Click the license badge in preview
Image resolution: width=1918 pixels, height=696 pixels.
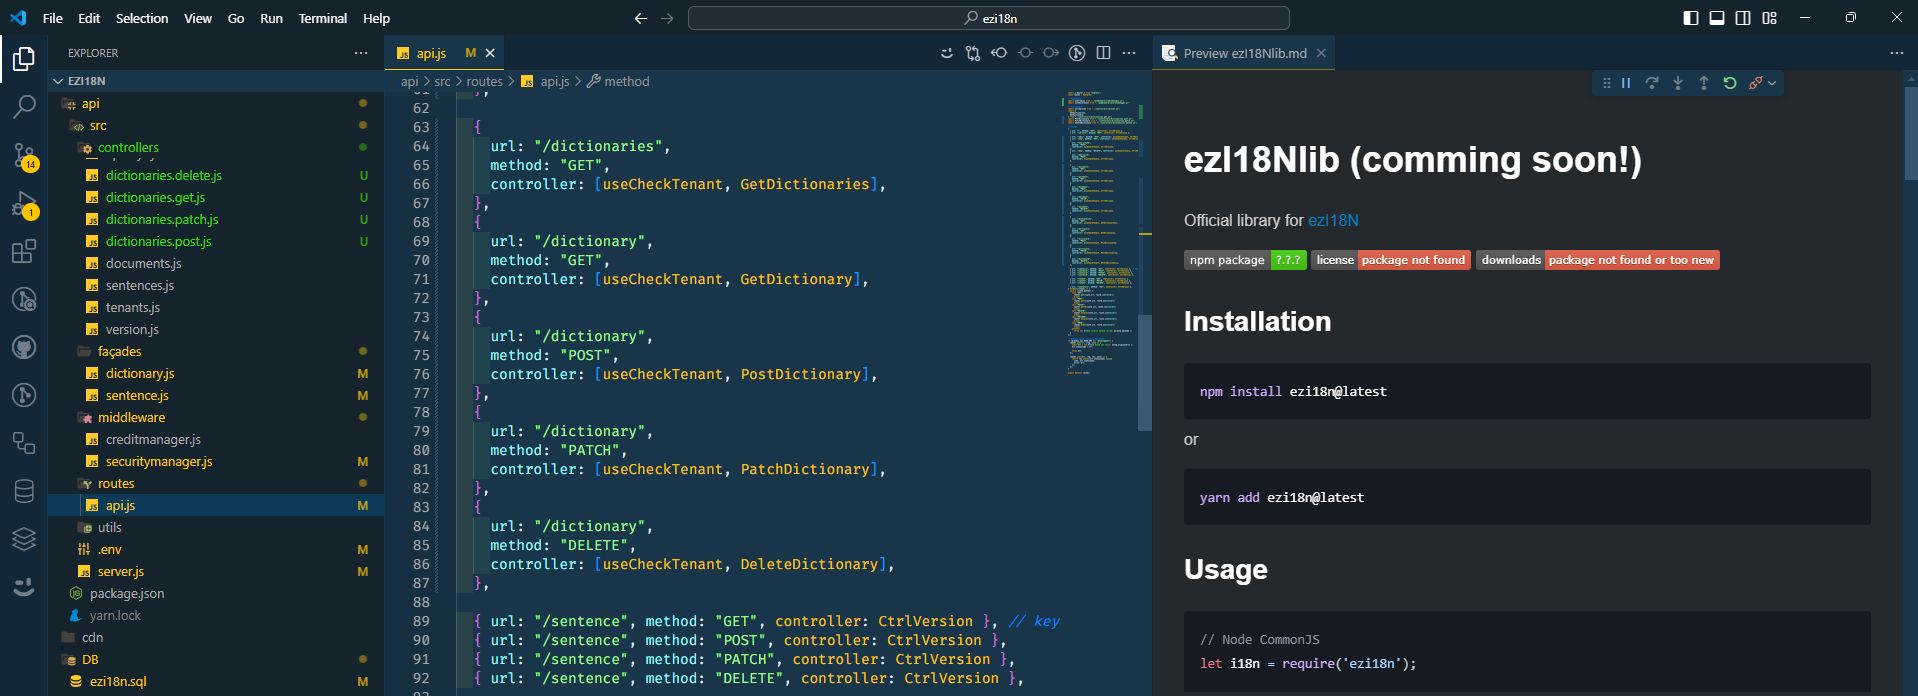(1391, 260)
